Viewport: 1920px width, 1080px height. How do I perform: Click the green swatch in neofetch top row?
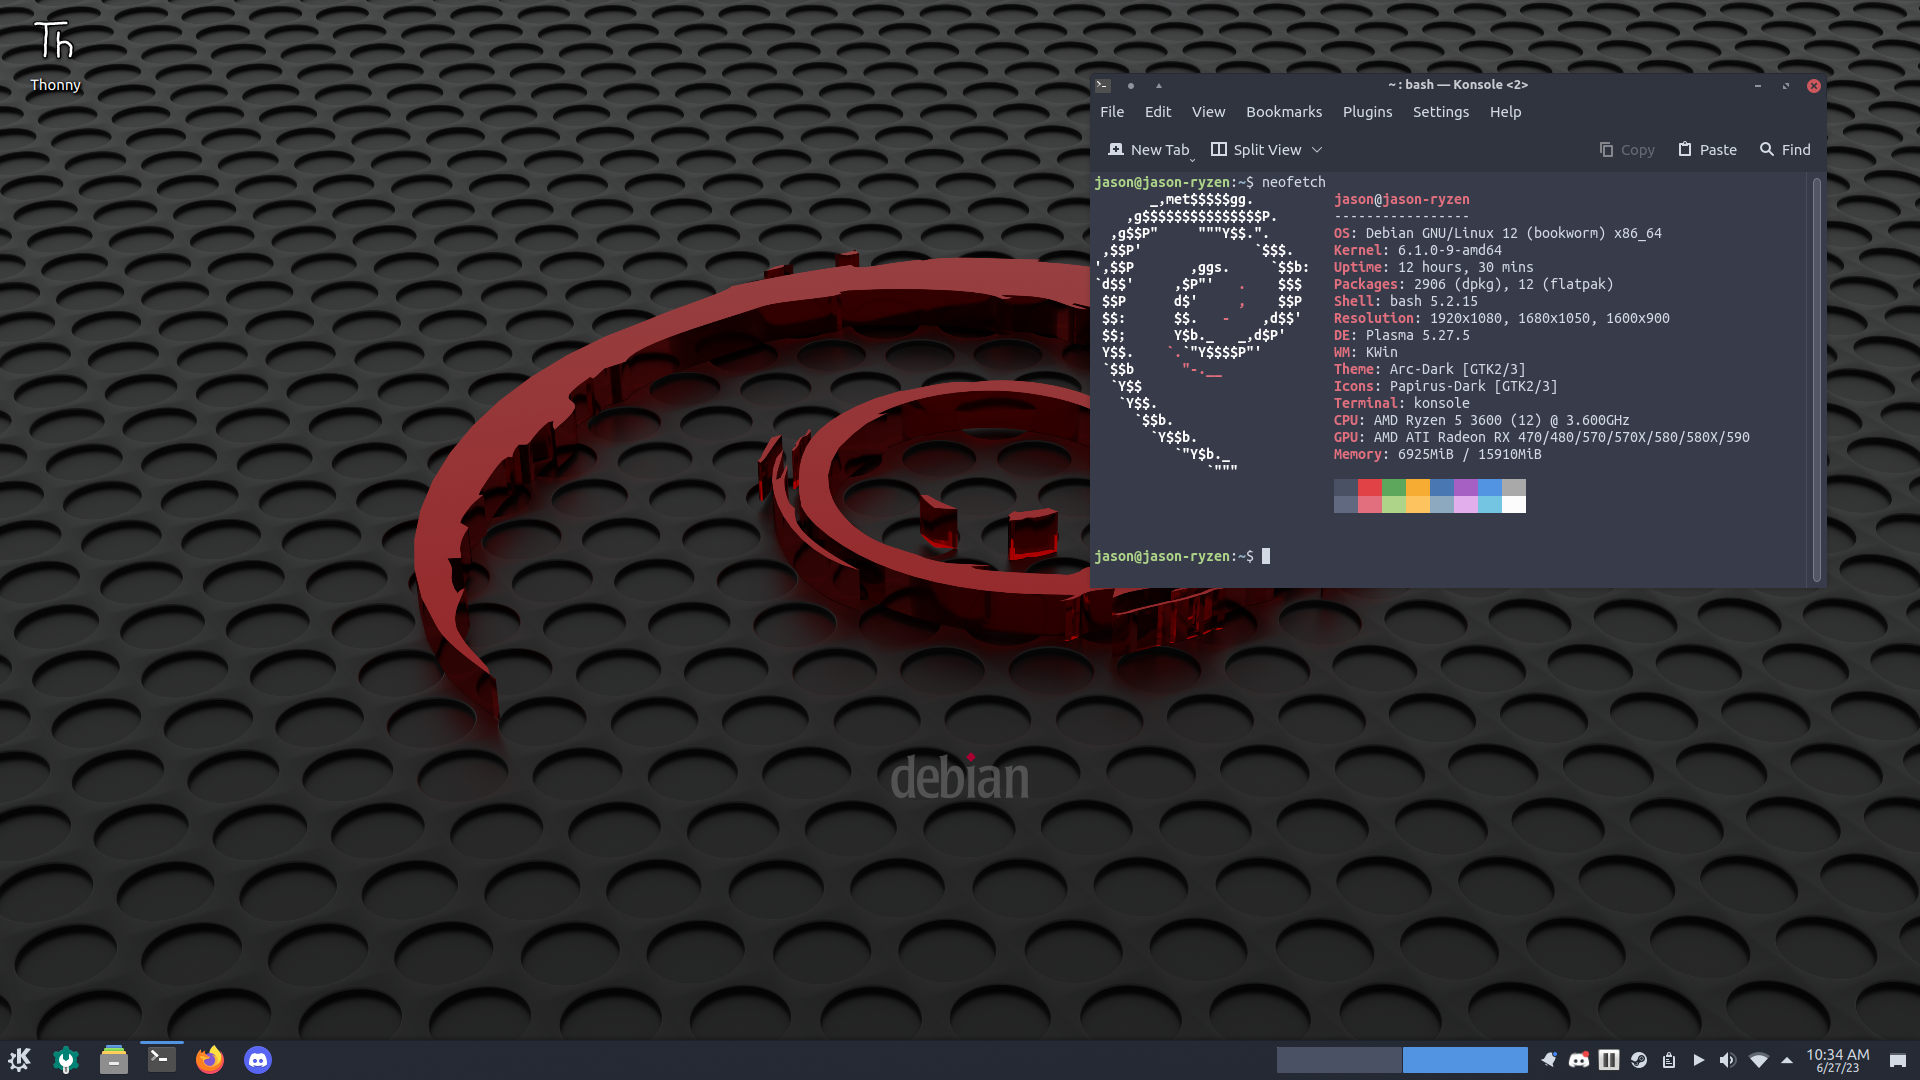tap(1393, 488)
